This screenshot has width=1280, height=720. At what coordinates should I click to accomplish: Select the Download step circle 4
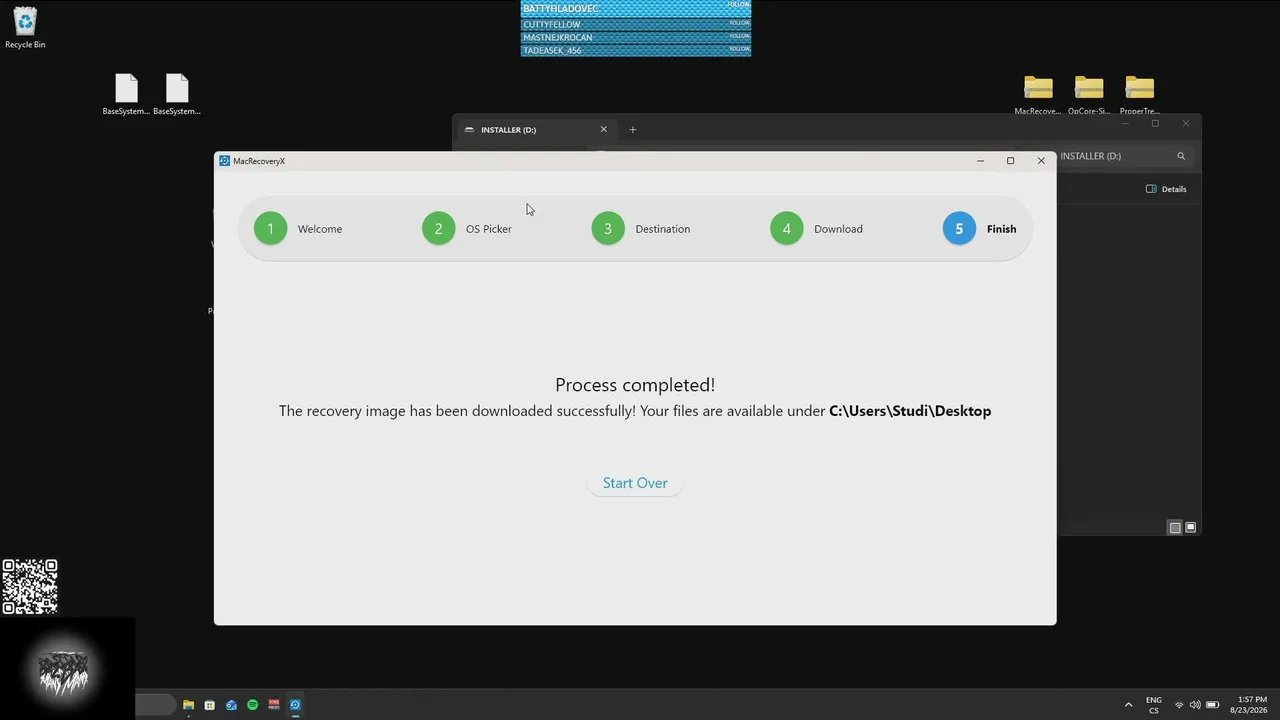click(786, 229)
